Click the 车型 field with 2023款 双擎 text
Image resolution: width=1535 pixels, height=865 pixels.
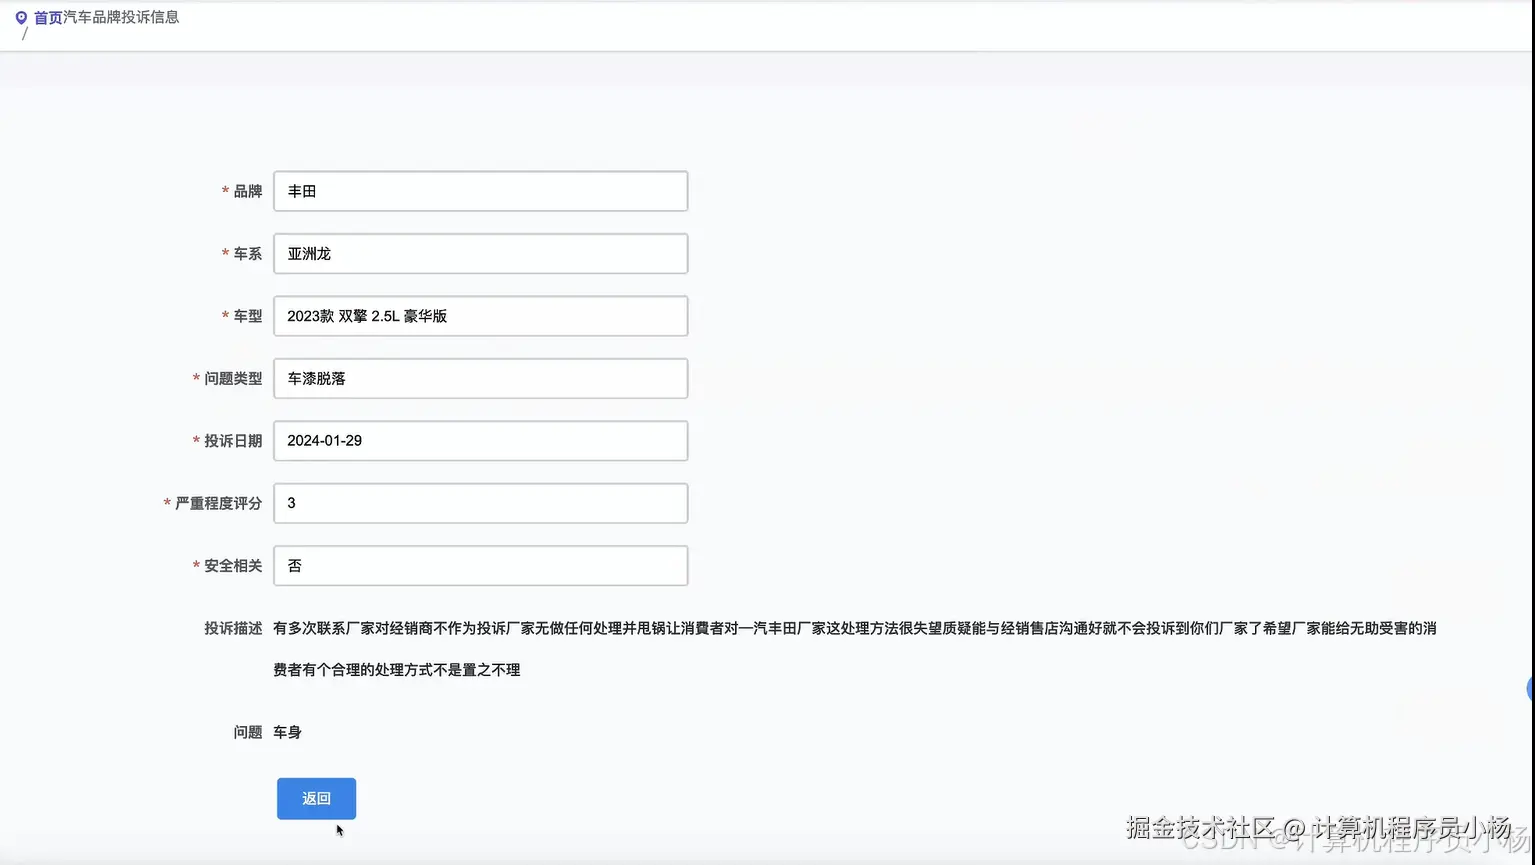(480, 315)
